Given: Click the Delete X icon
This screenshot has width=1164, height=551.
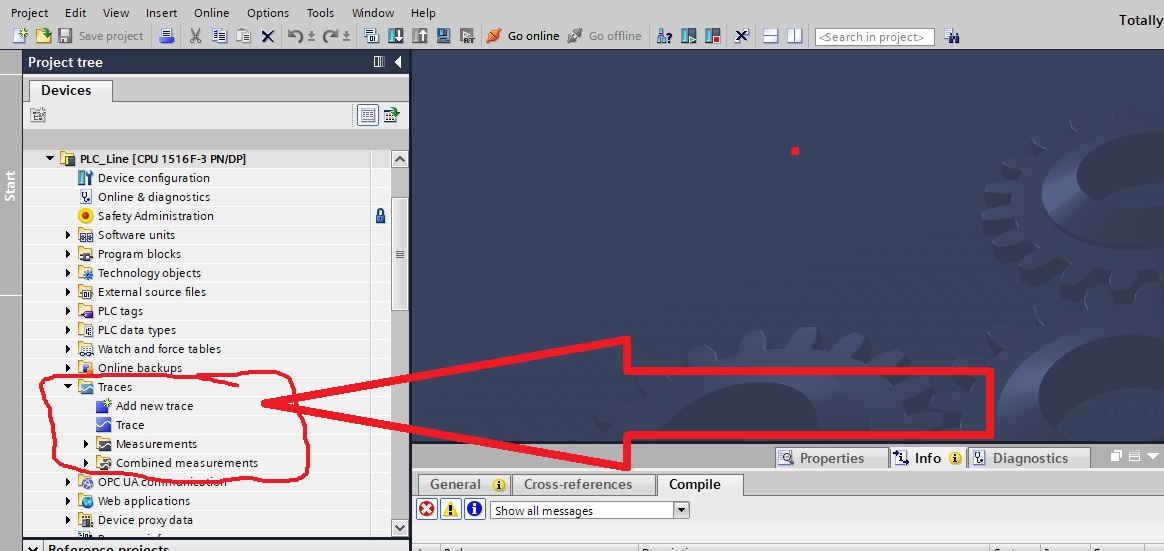Looking at the screenshot, I should [x=267, y=36].
